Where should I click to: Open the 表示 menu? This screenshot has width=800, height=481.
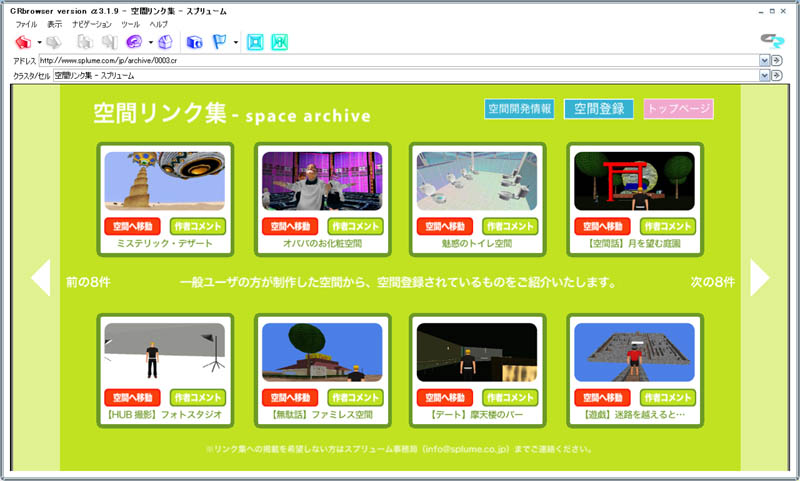coord(55,24)
